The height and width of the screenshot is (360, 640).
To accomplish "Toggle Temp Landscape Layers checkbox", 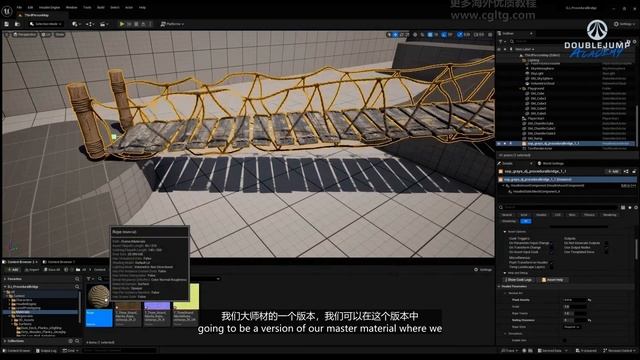I will [552, 267].
